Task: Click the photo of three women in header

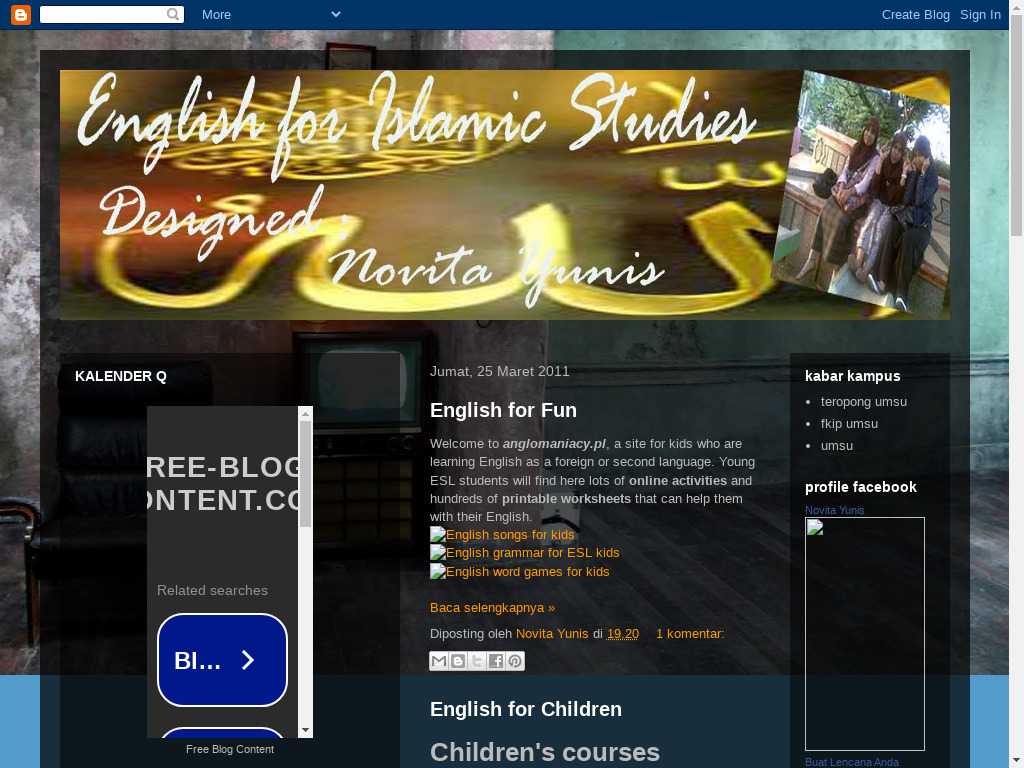Action: point(861,193)
